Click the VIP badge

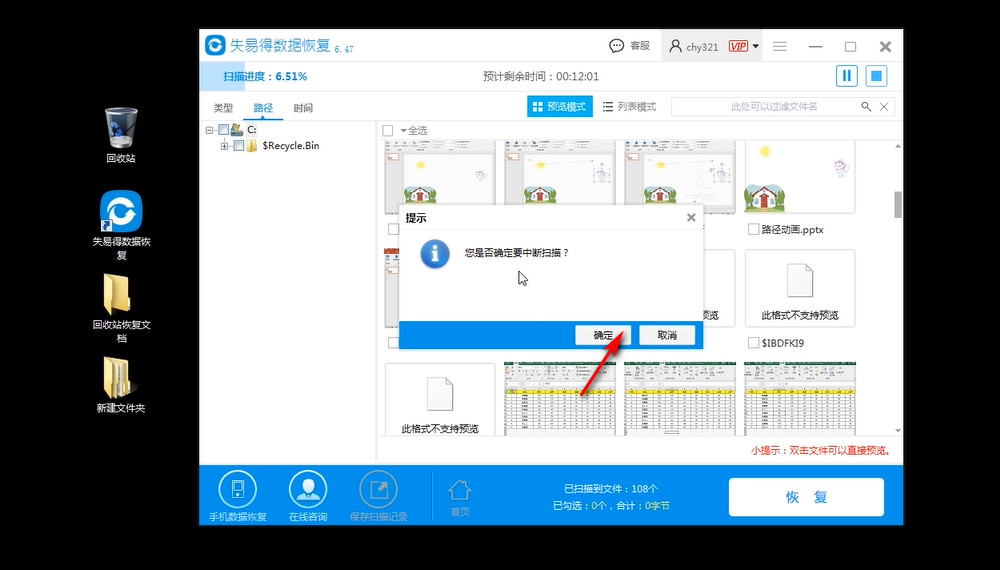[x=738, y=46]
